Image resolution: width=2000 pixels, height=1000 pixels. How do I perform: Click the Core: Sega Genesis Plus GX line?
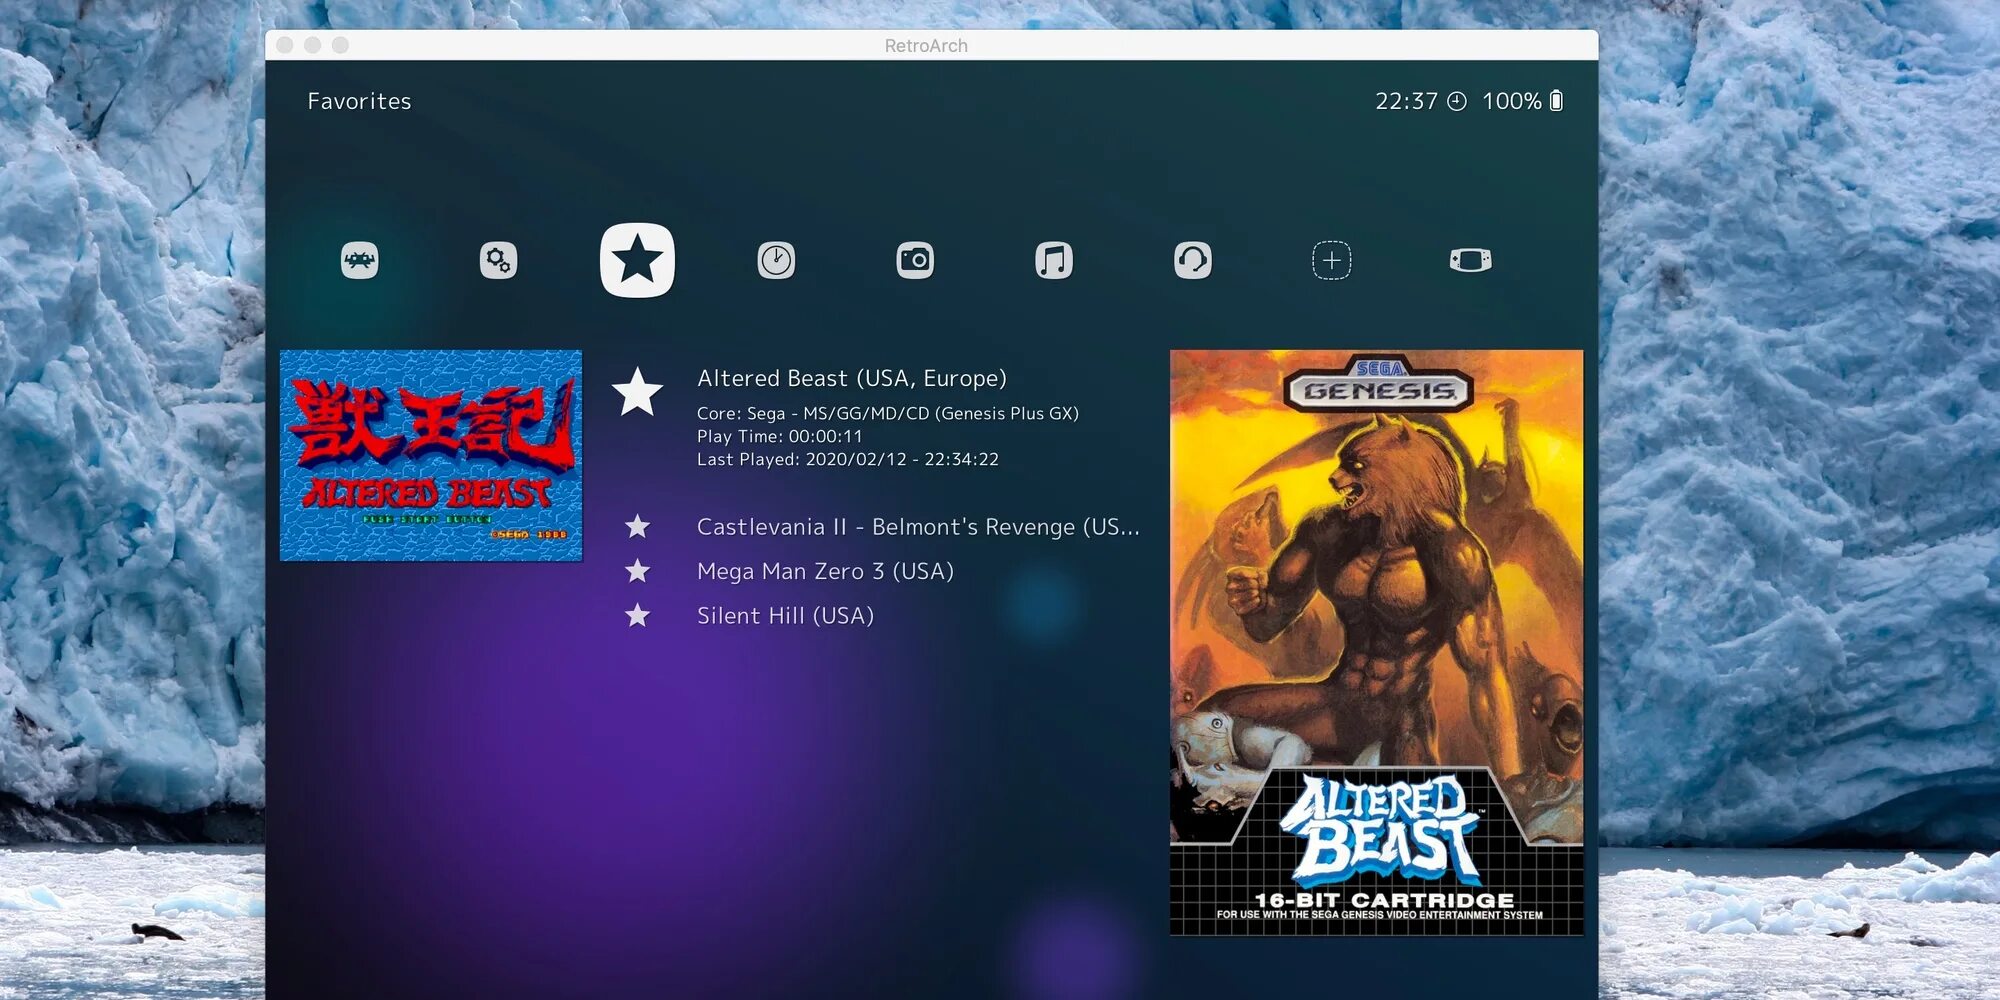(888, 413)
